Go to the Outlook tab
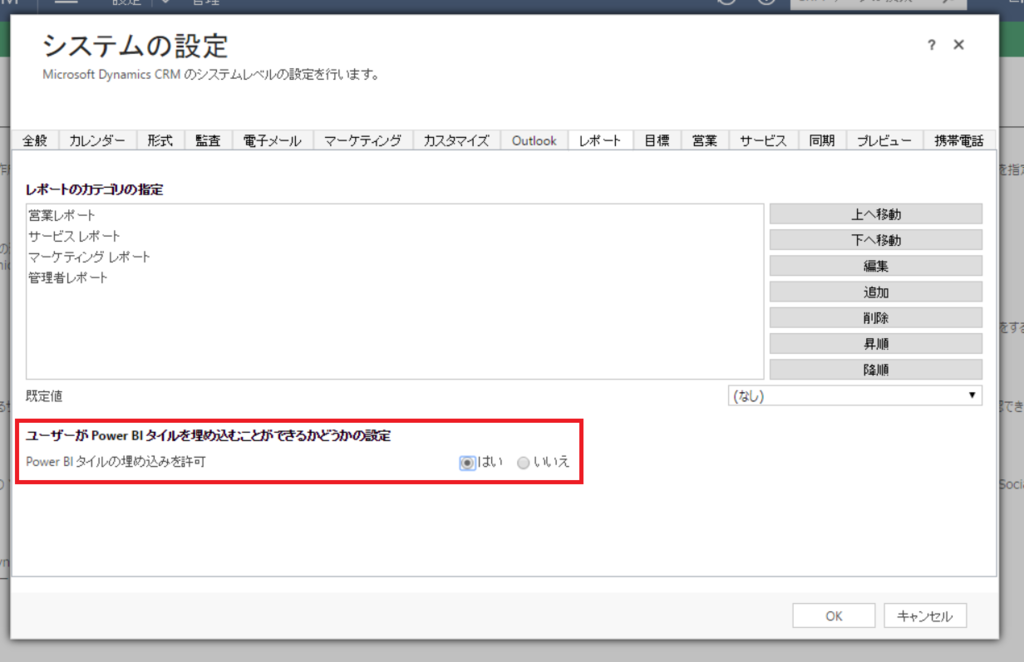 (534, 140)
